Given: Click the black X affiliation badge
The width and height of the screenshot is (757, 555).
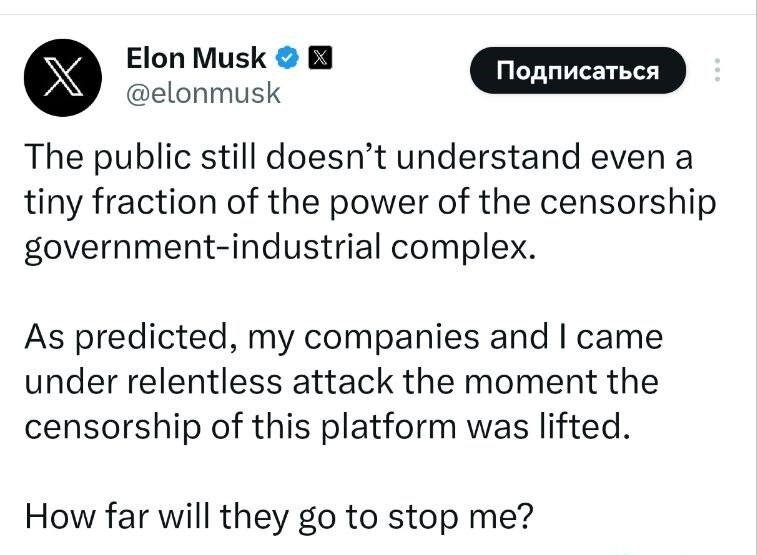Looking at the screenshot, I should tap(320, 58).
